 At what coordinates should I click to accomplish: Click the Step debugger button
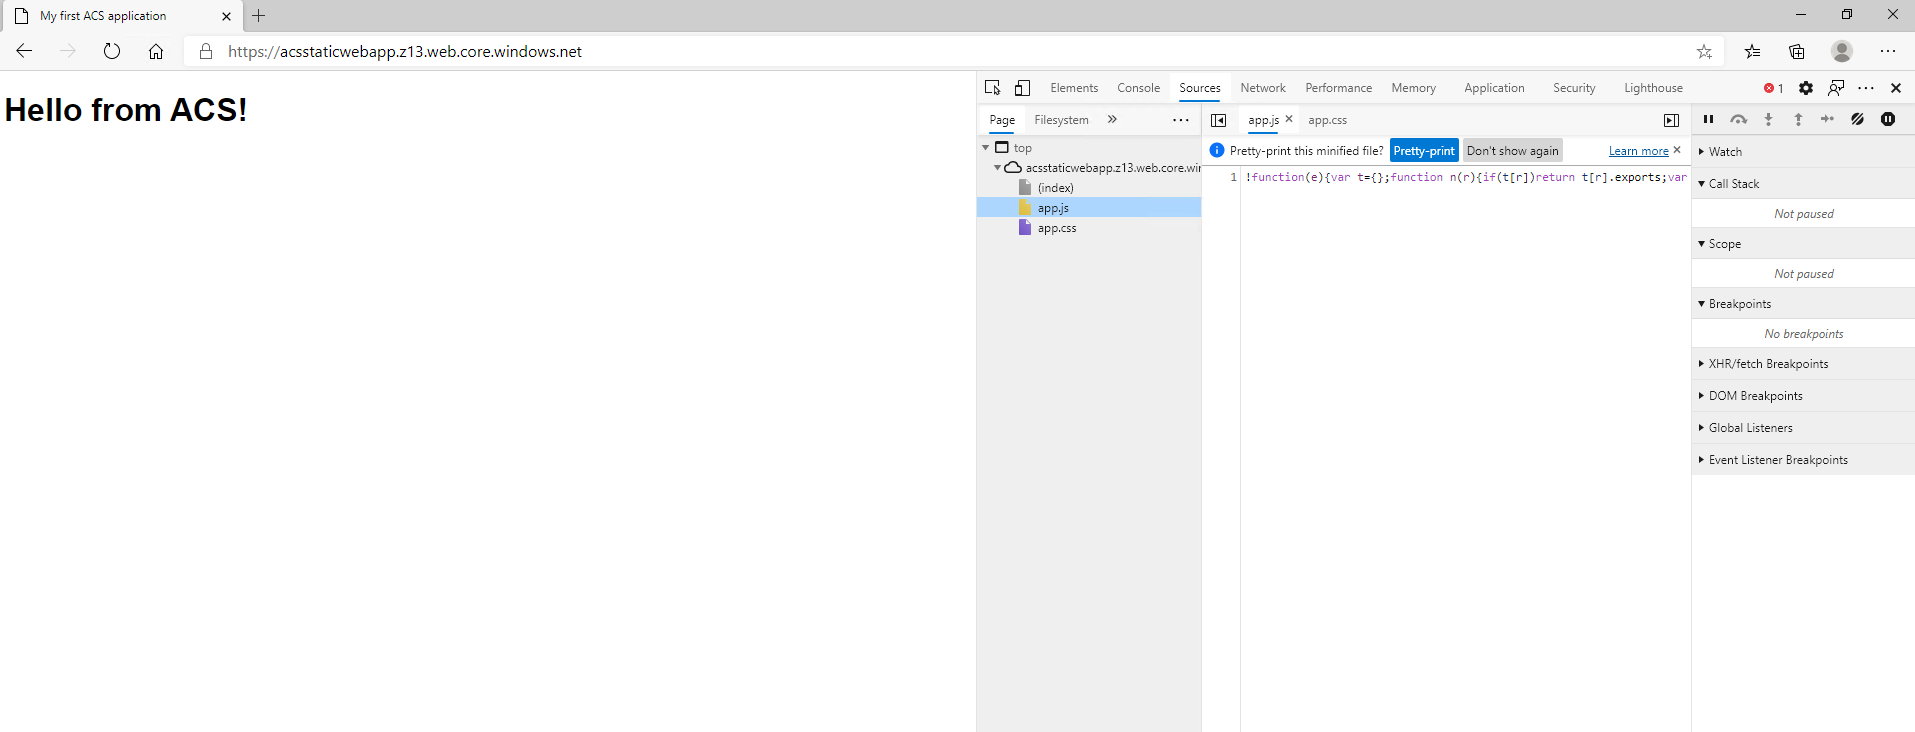(1827, 119)
